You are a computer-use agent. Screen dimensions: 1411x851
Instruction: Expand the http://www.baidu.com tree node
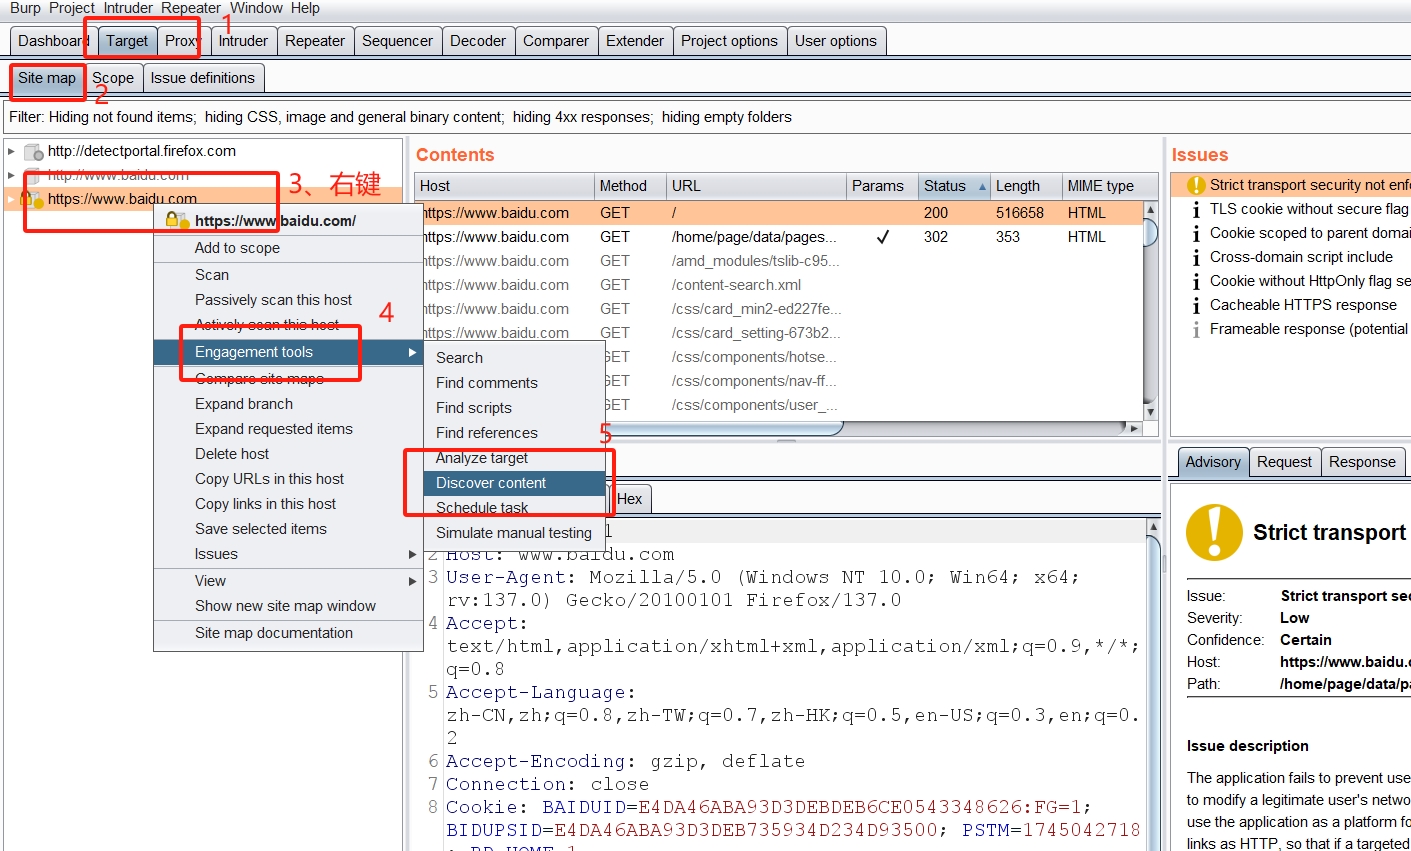[11, 175]
